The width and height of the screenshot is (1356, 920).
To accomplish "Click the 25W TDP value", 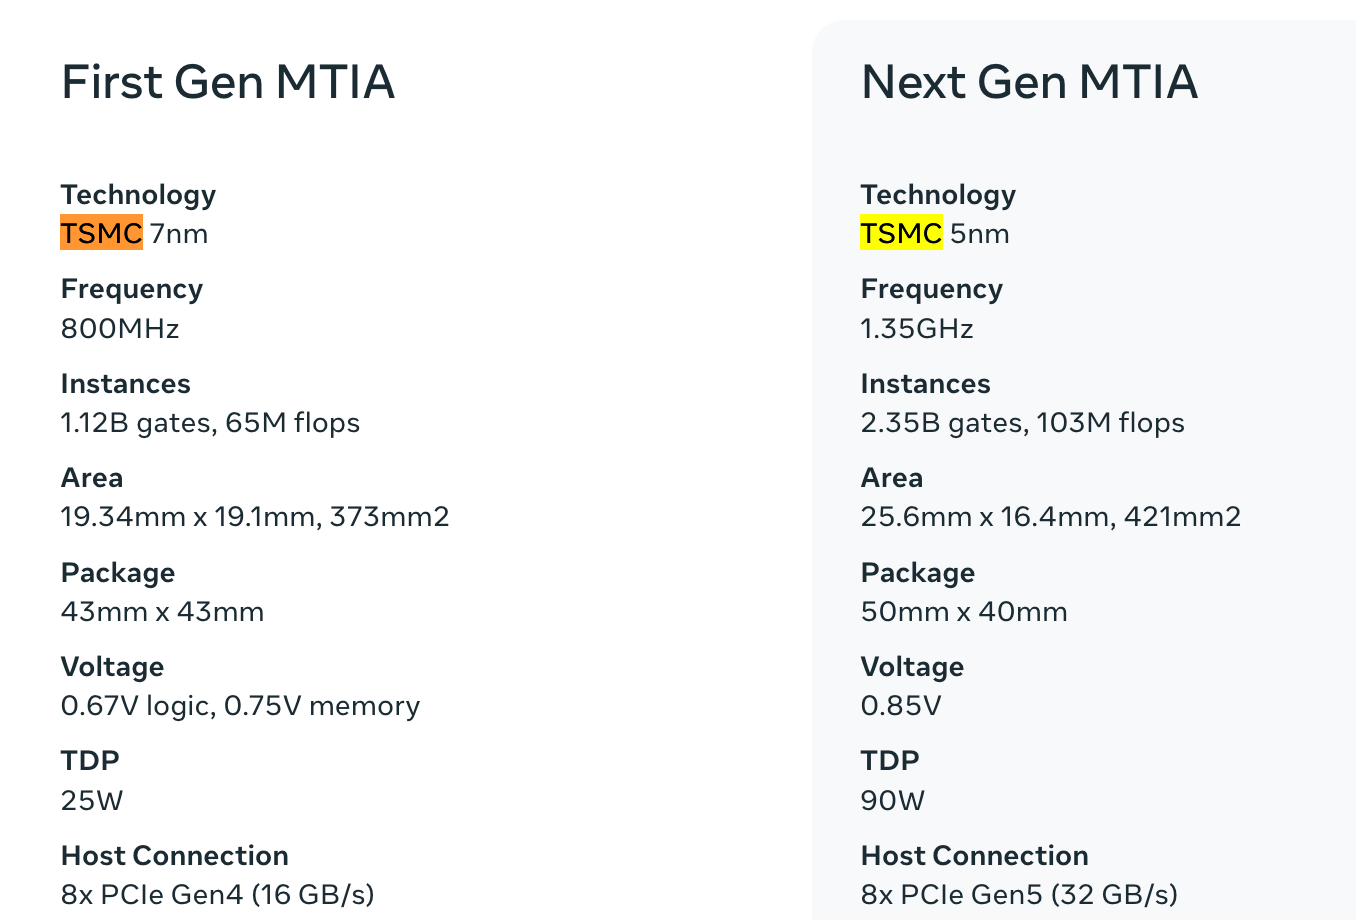I will [92, 801].
